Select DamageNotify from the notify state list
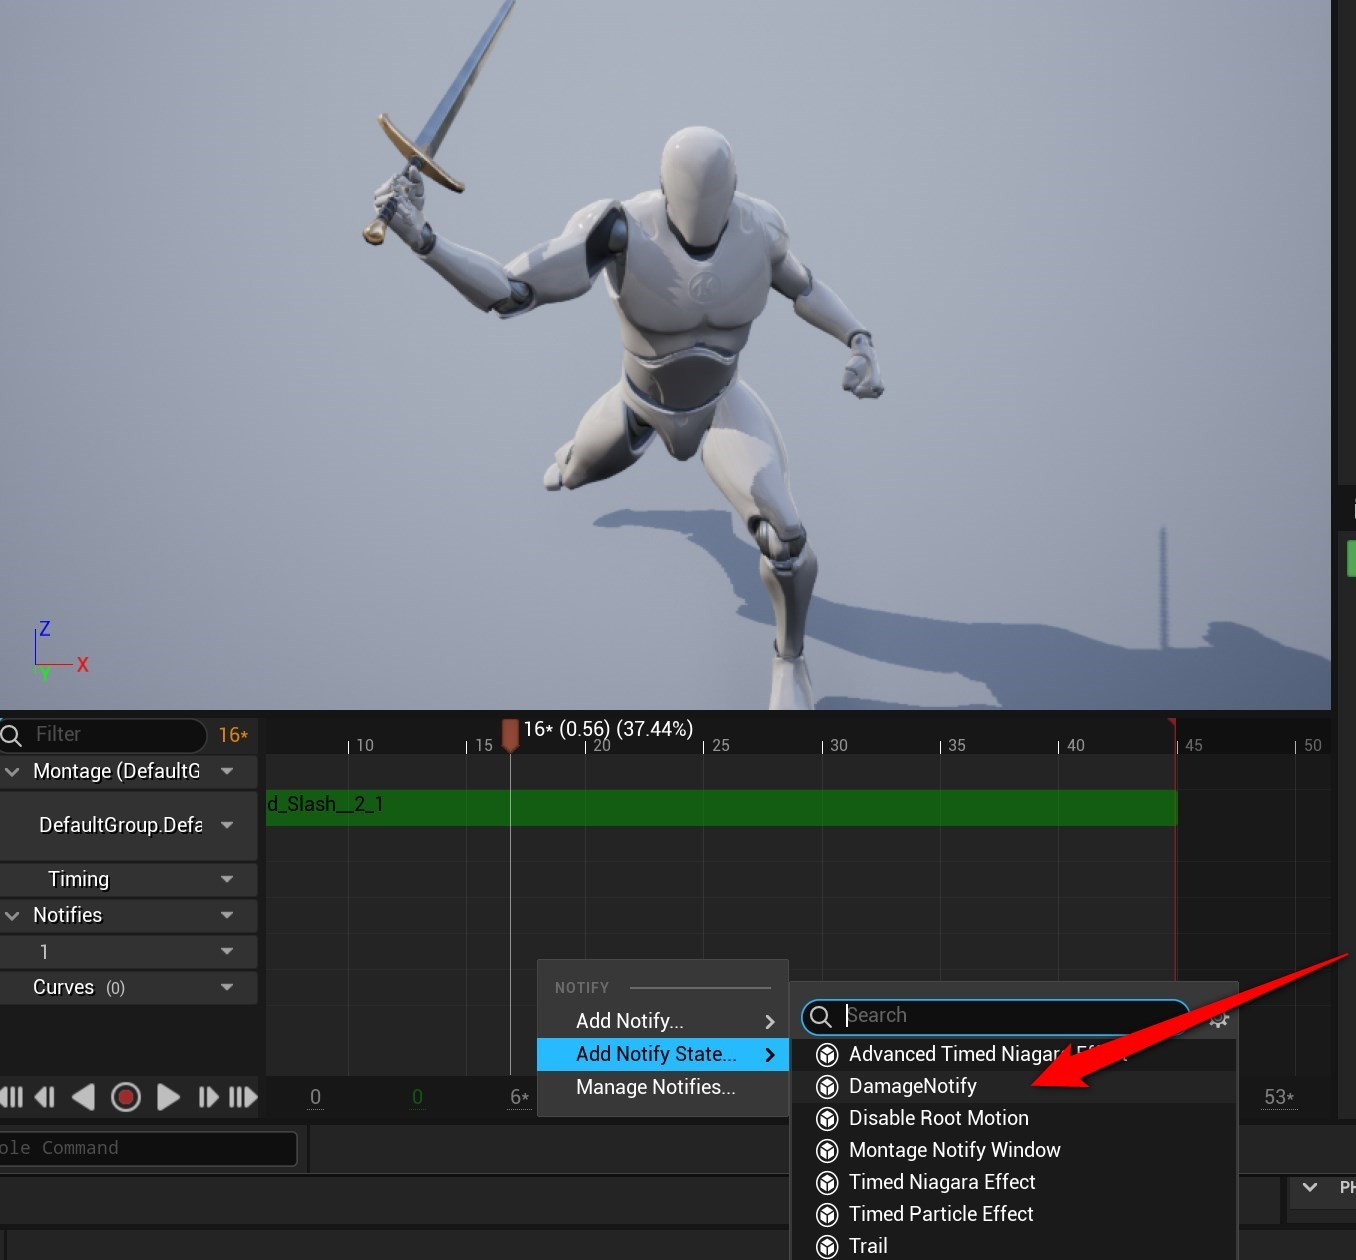1356x1260 pixels. (912, 1086)
